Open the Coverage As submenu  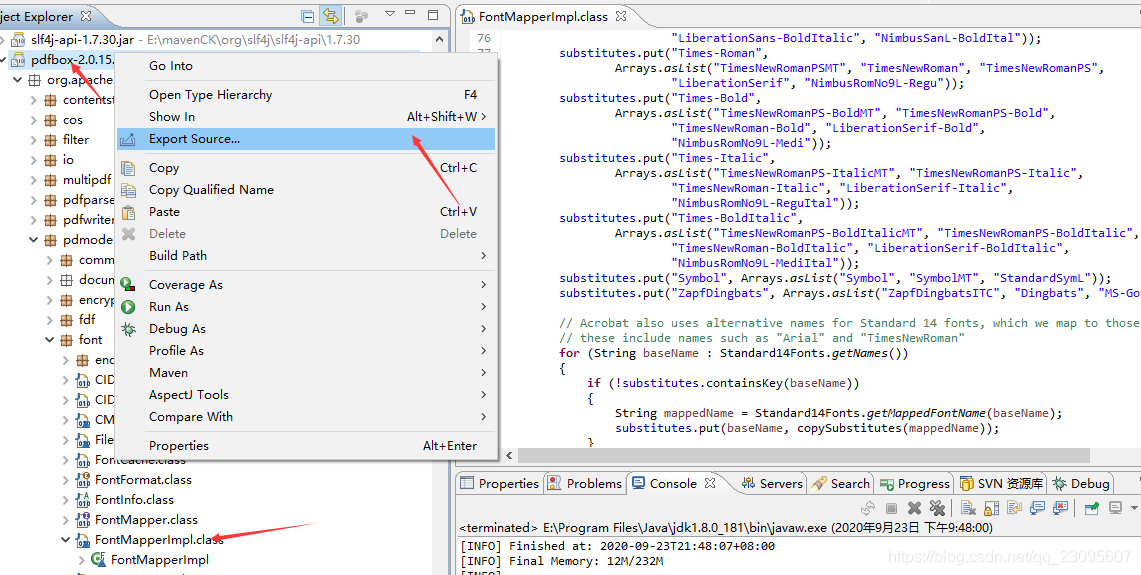point(306,285)
